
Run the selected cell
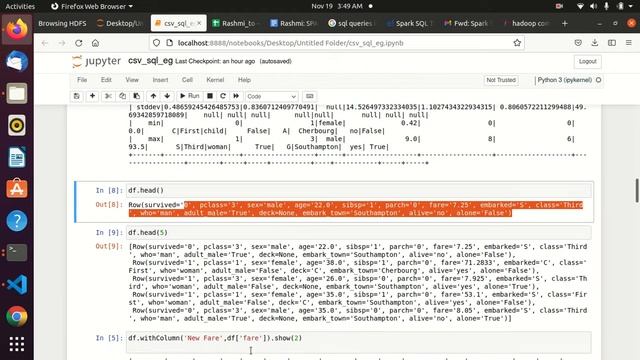click(x=190, y=96)
